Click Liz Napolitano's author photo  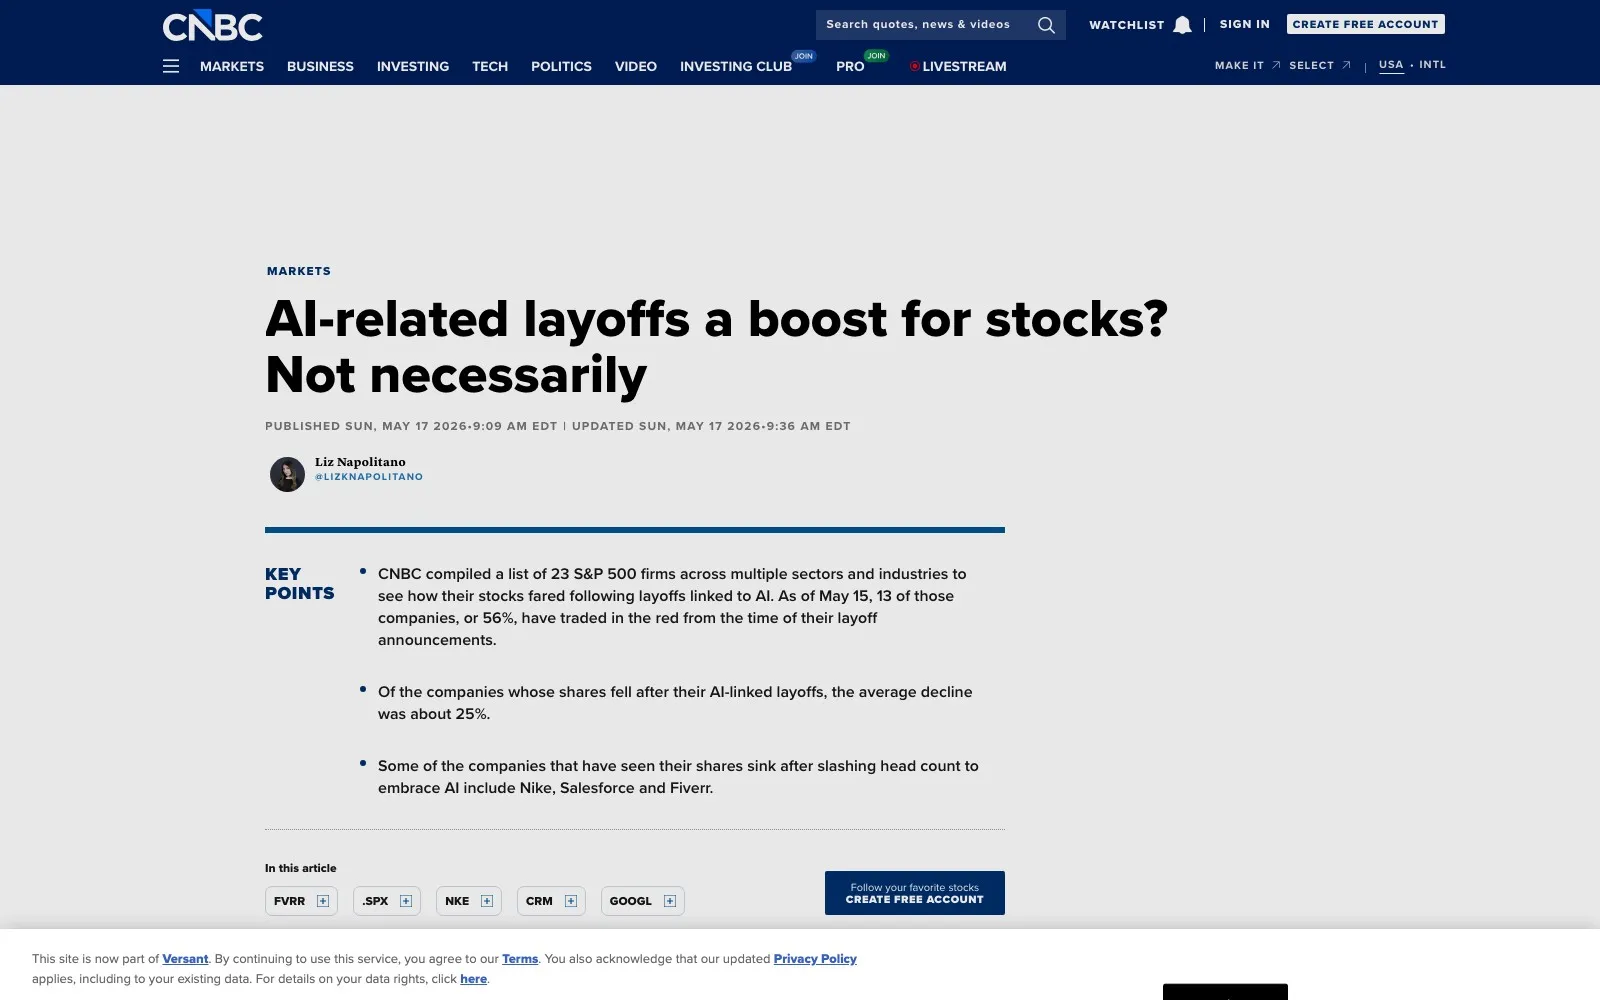[287, 474]
